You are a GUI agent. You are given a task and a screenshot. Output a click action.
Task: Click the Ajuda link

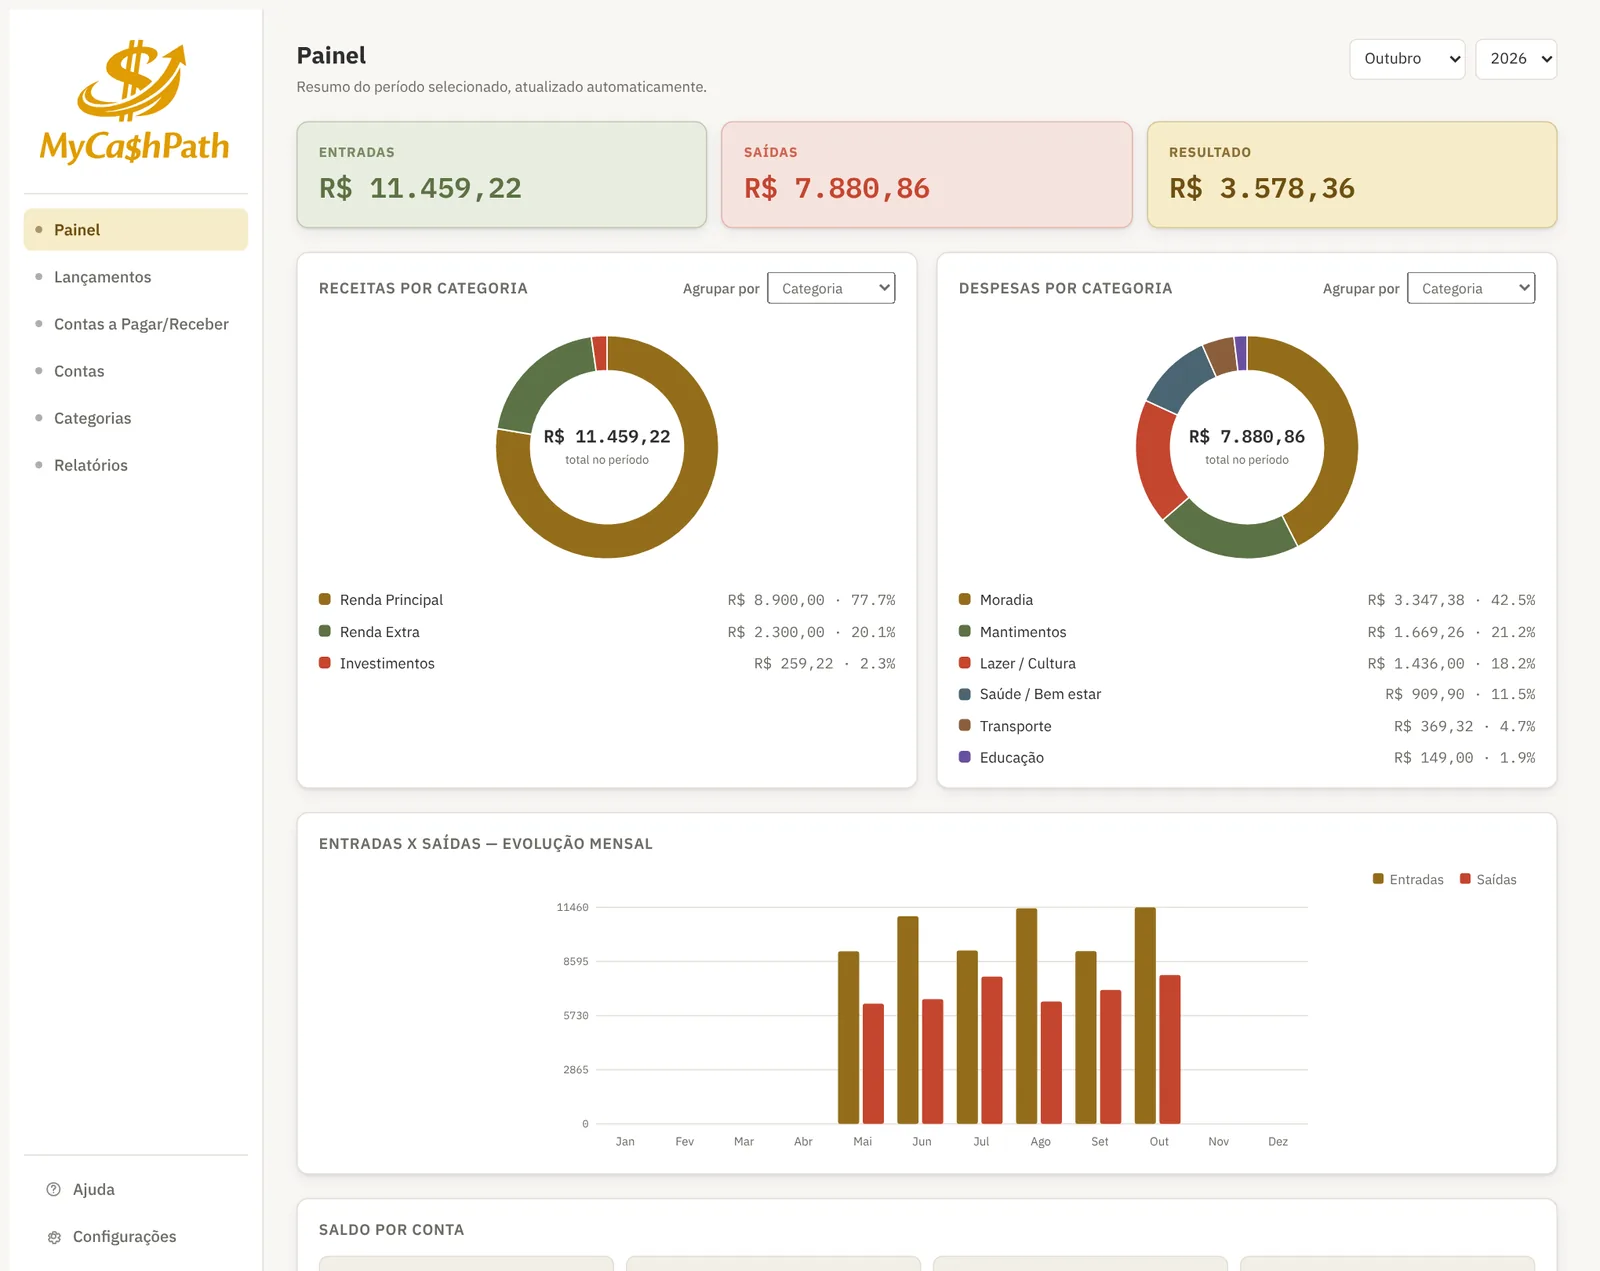(x=94, y=1189)
